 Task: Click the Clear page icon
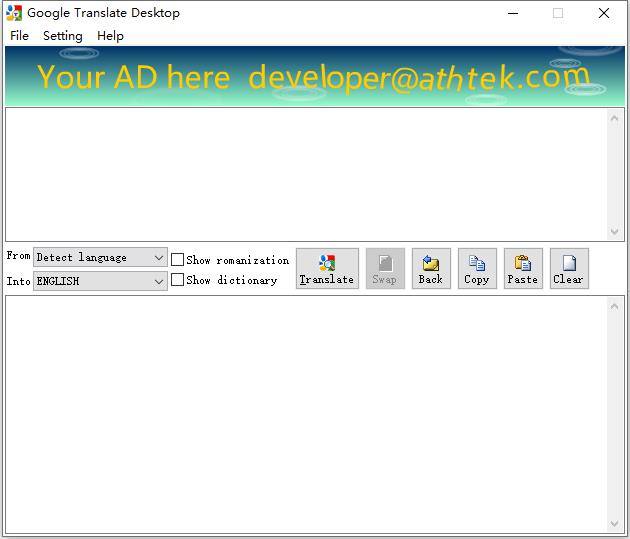coord(569,264)
